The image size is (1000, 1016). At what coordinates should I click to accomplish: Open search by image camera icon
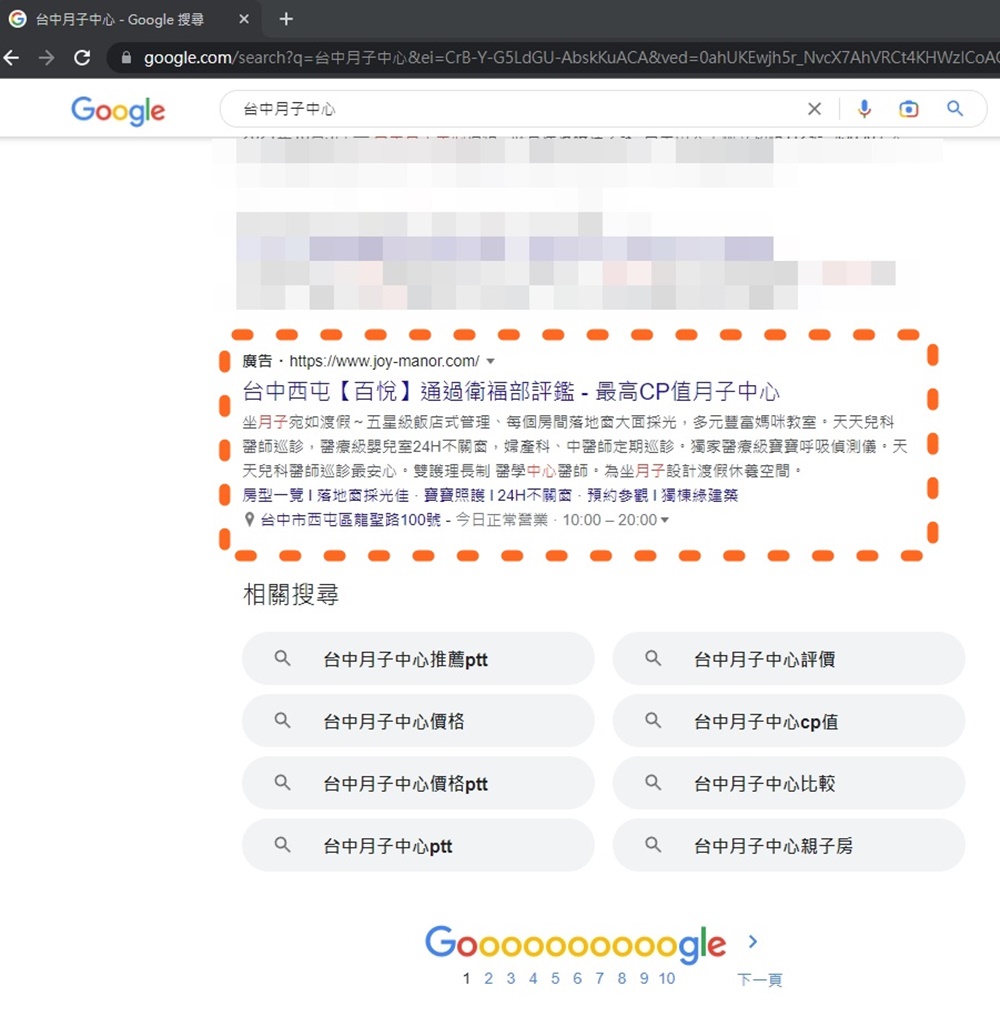[x=909, y=109]
